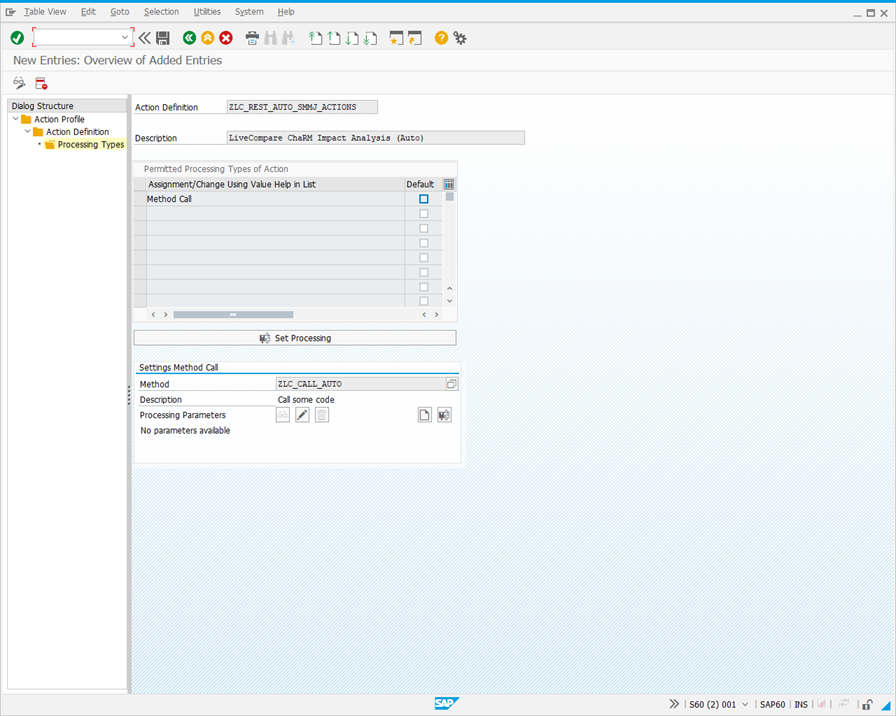Open the command field dropdown
The width and height of the screenshot is (896, 716).
[126, 37]
